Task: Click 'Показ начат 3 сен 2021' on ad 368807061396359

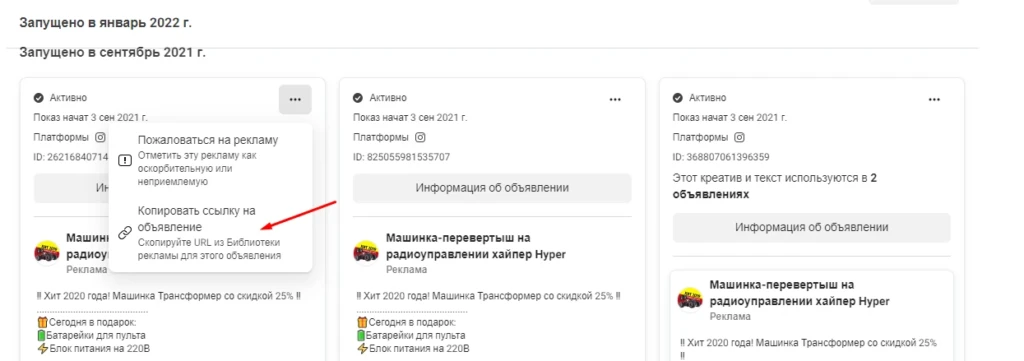Action: pos(729,118)
